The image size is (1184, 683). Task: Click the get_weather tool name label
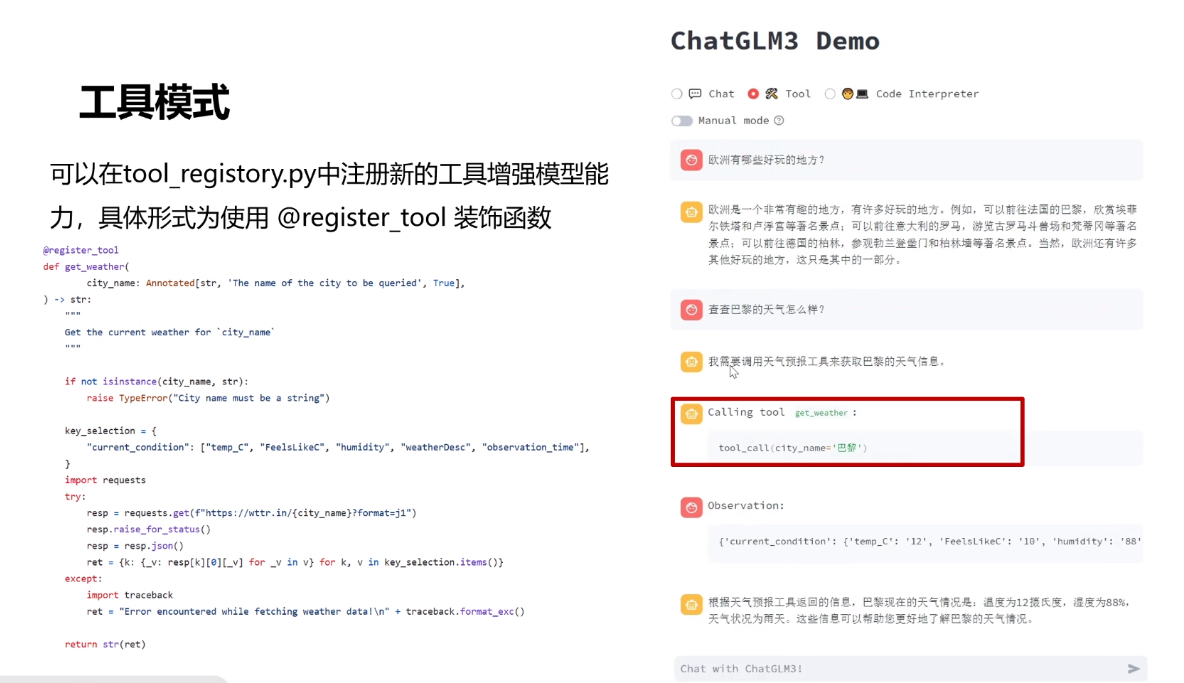click(821, 413)
